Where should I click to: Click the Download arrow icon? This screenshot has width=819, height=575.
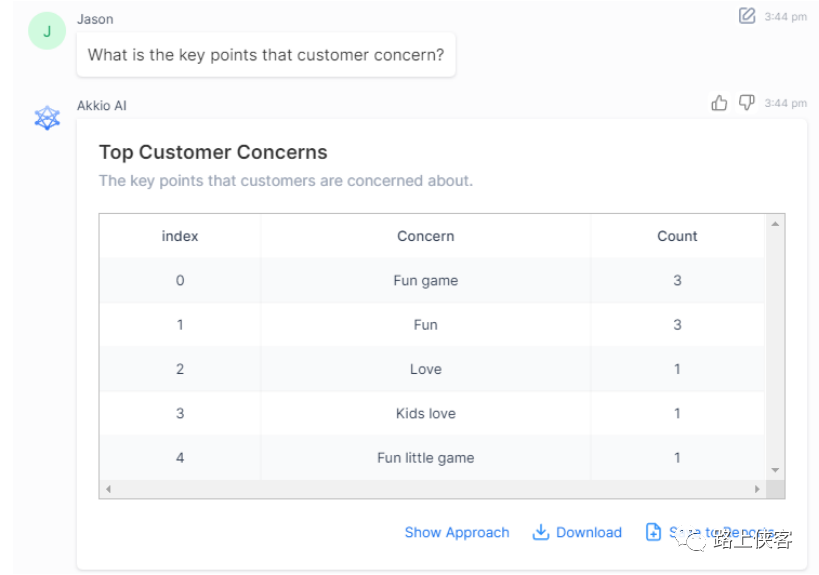pos(541,532)
